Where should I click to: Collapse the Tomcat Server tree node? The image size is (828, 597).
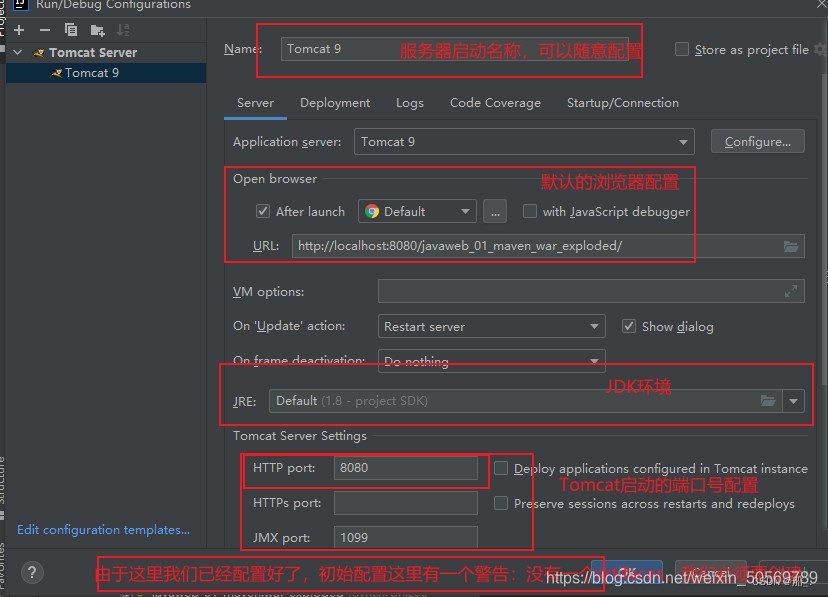(18, 53)
